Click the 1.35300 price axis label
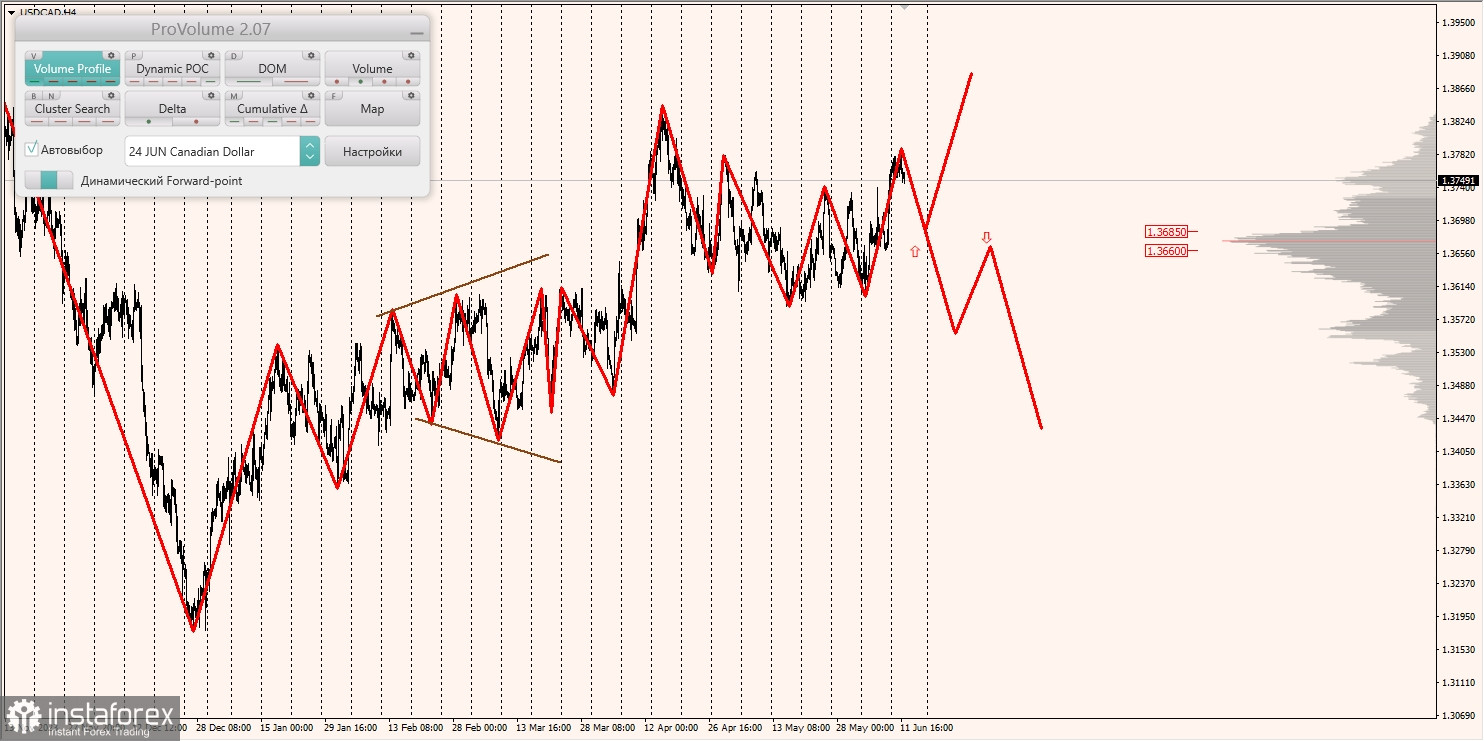The height and width of the screenshot is (741, 1484). (x=1457, y=353)
